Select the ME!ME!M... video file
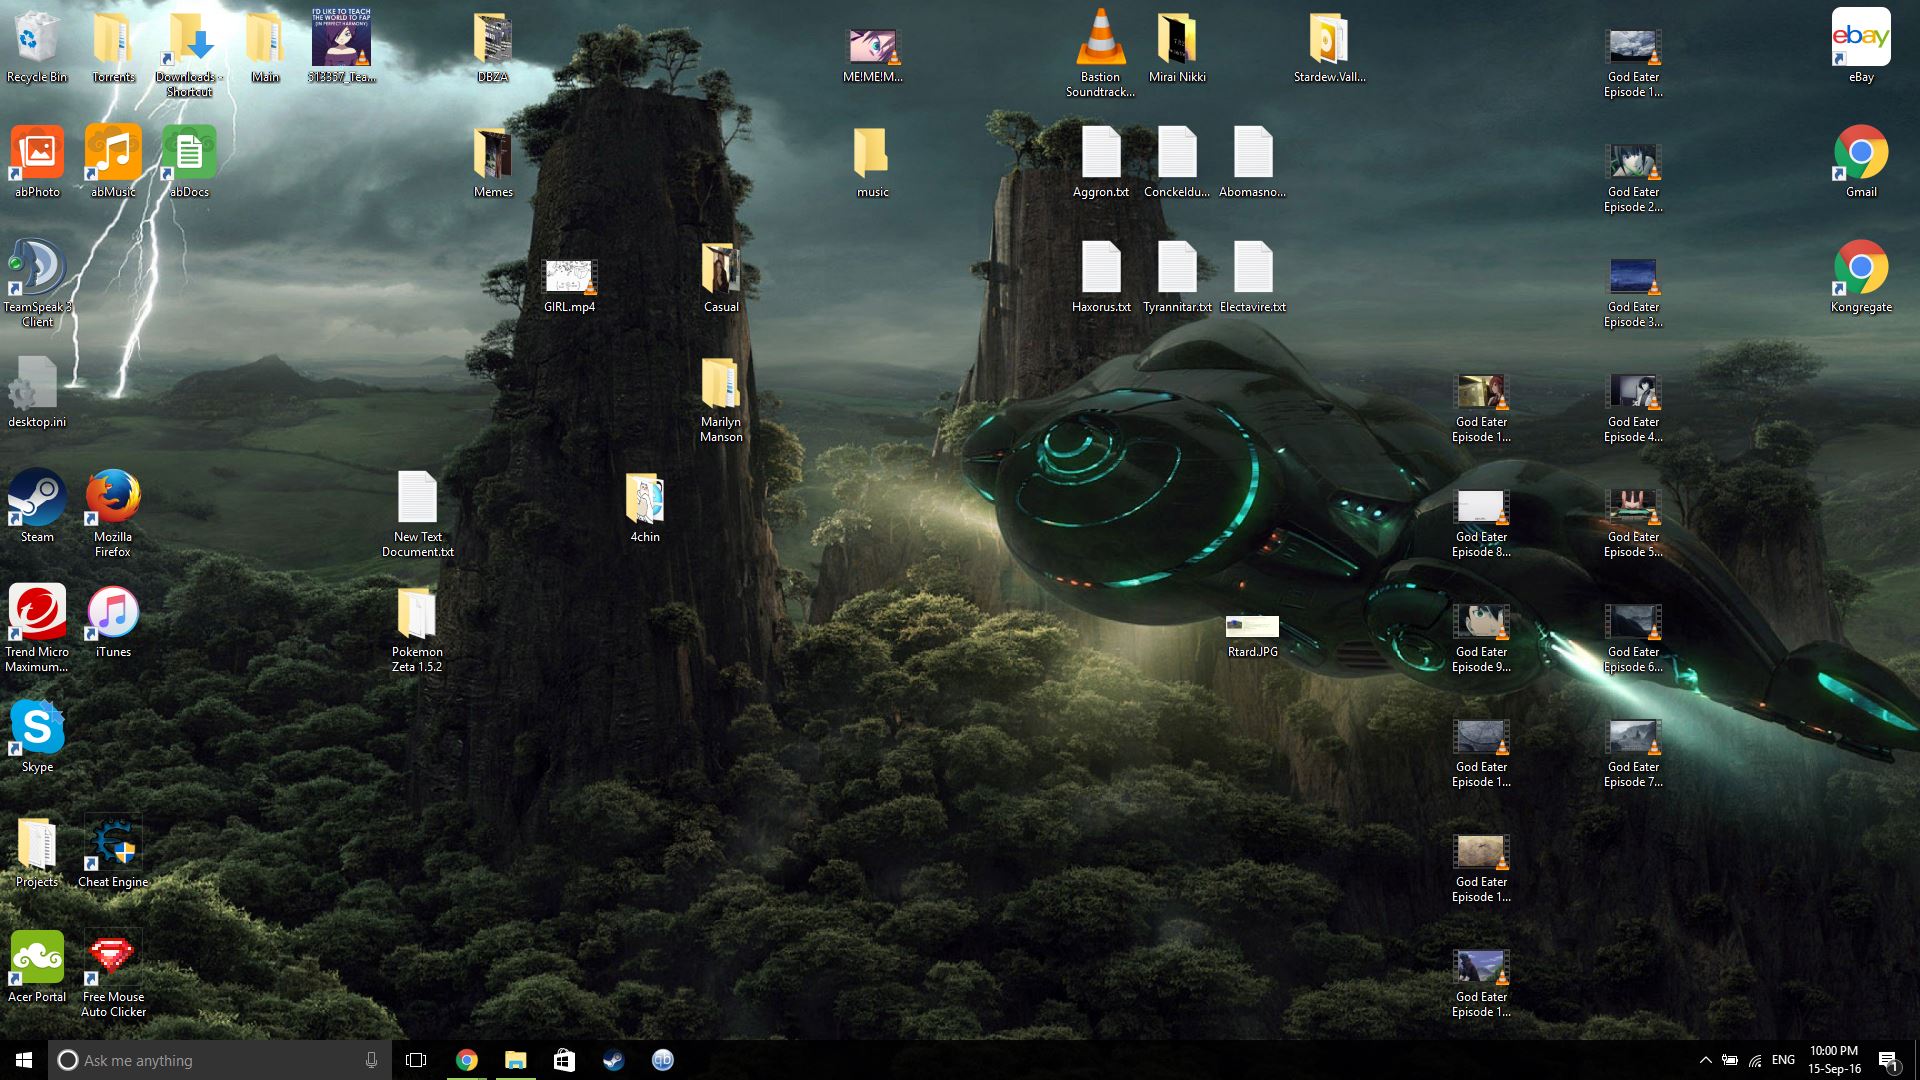 [873, 55]
